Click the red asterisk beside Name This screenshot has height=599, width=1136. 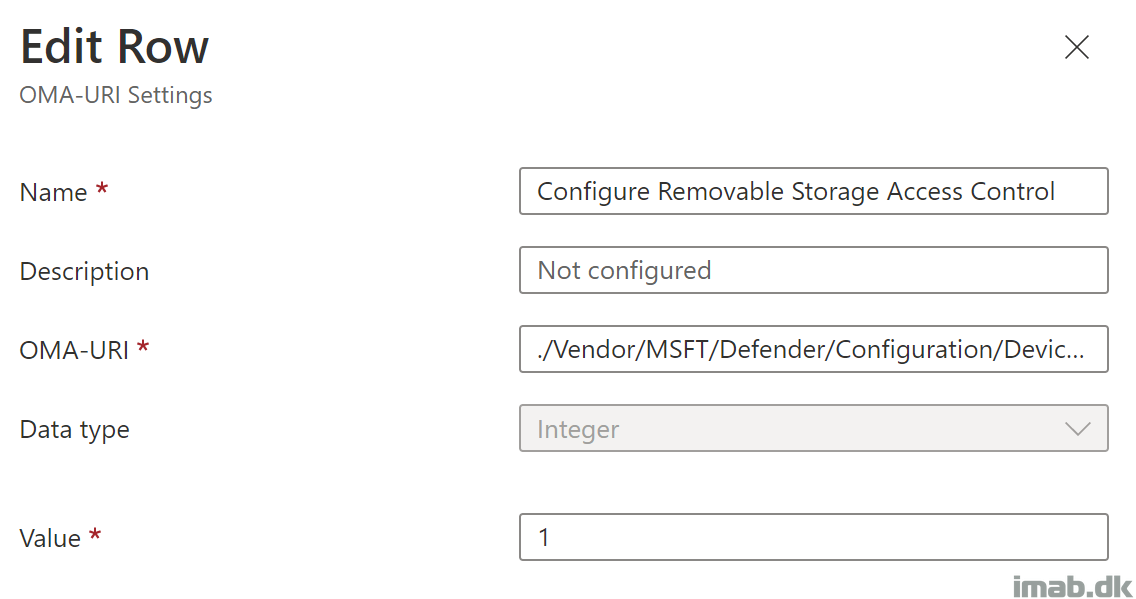pos(102,188)
